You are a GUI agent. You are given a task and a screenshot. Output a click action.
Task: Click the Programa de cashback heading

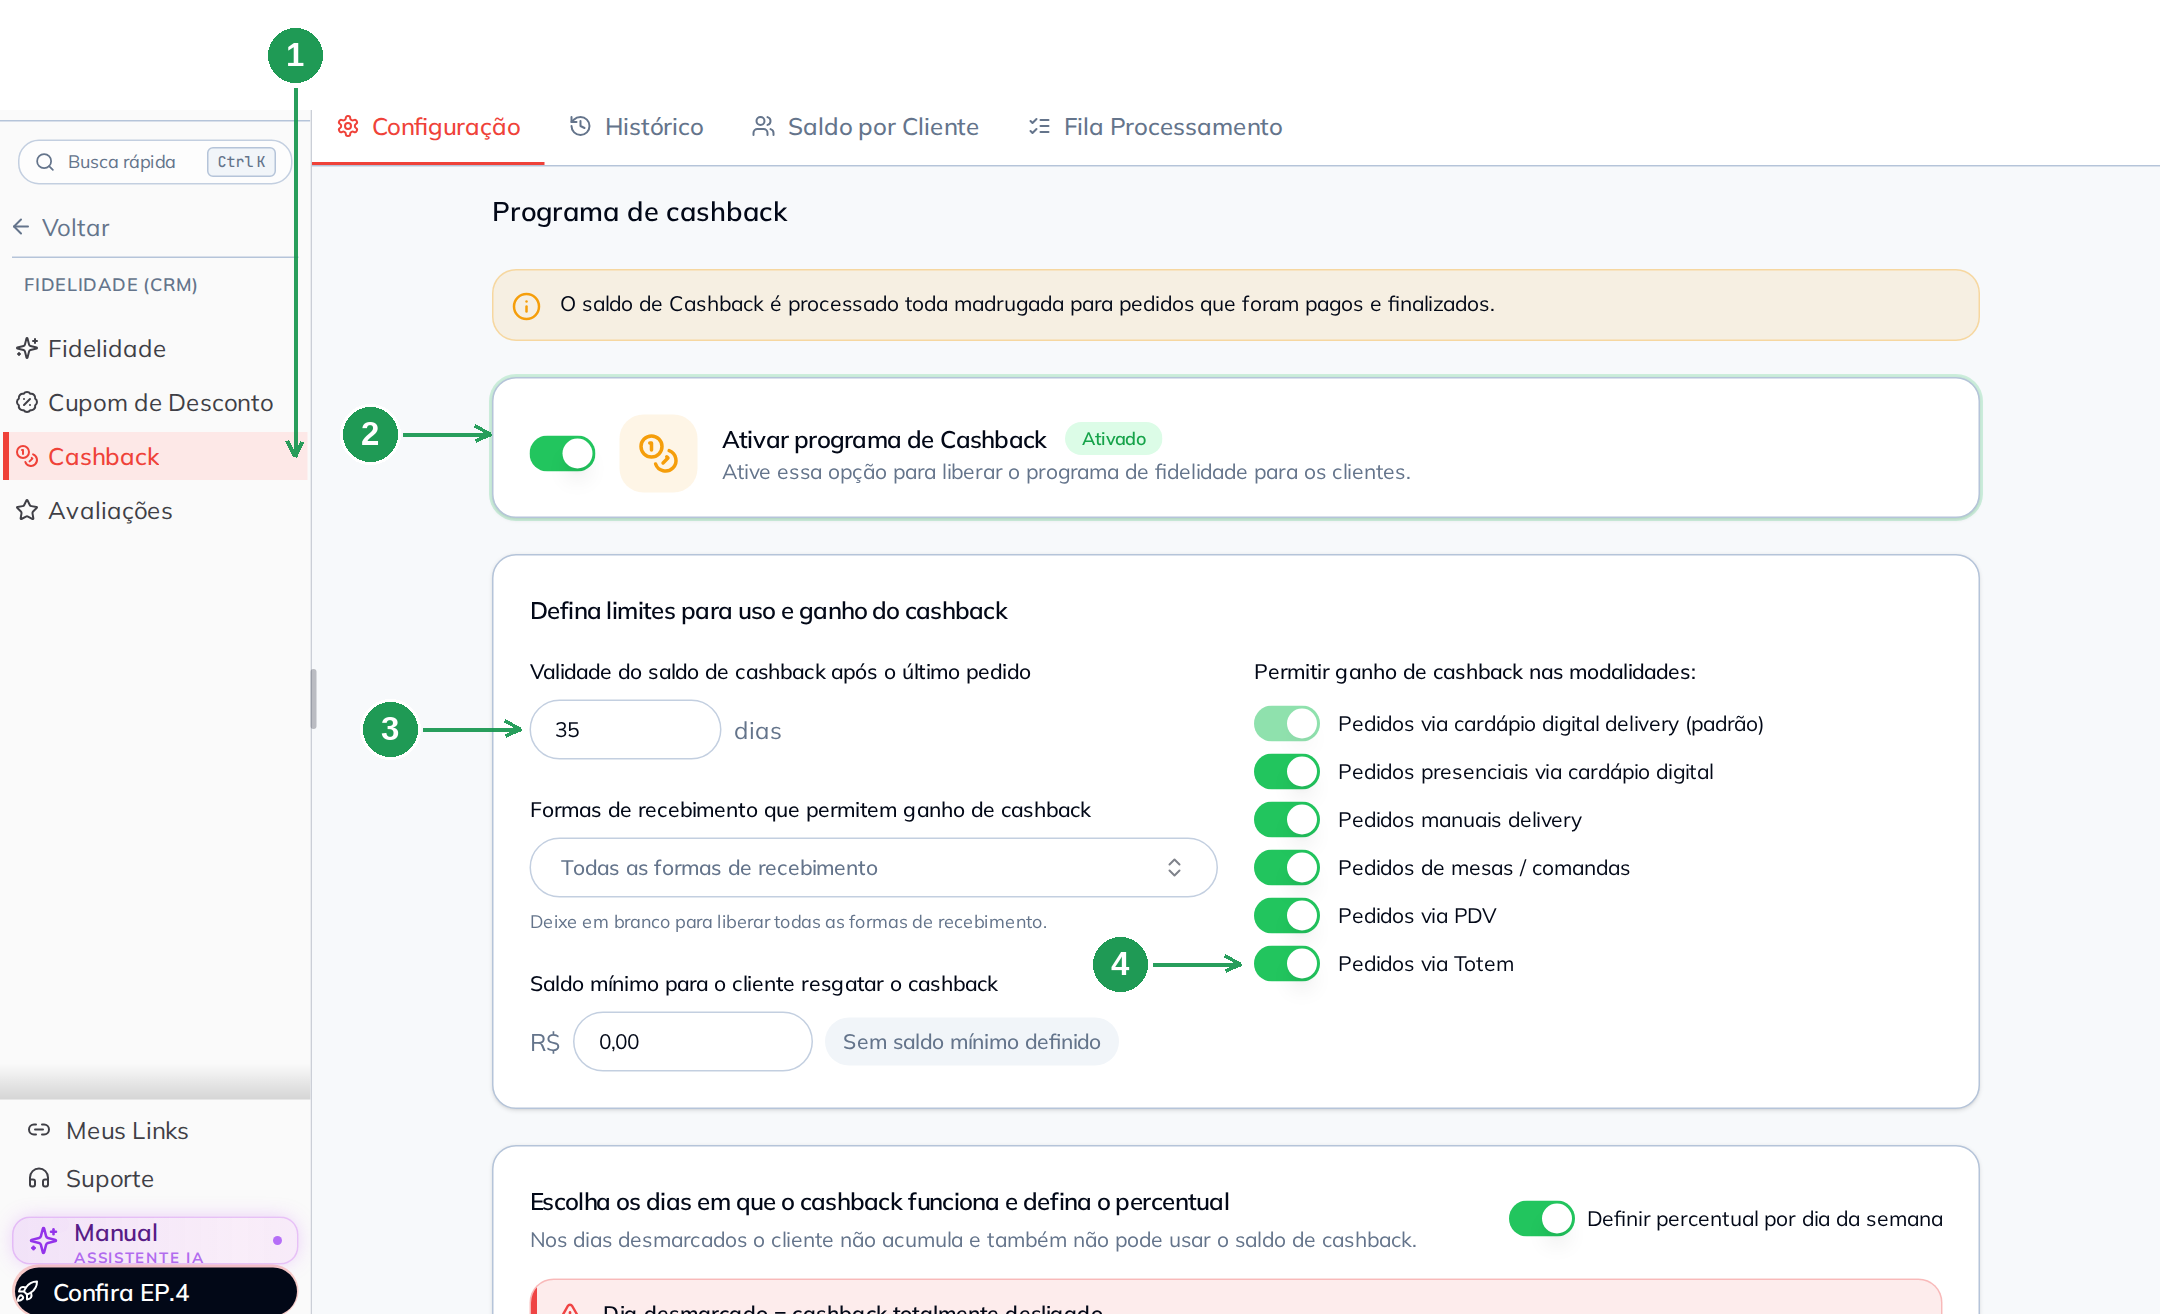click(639, 212)
